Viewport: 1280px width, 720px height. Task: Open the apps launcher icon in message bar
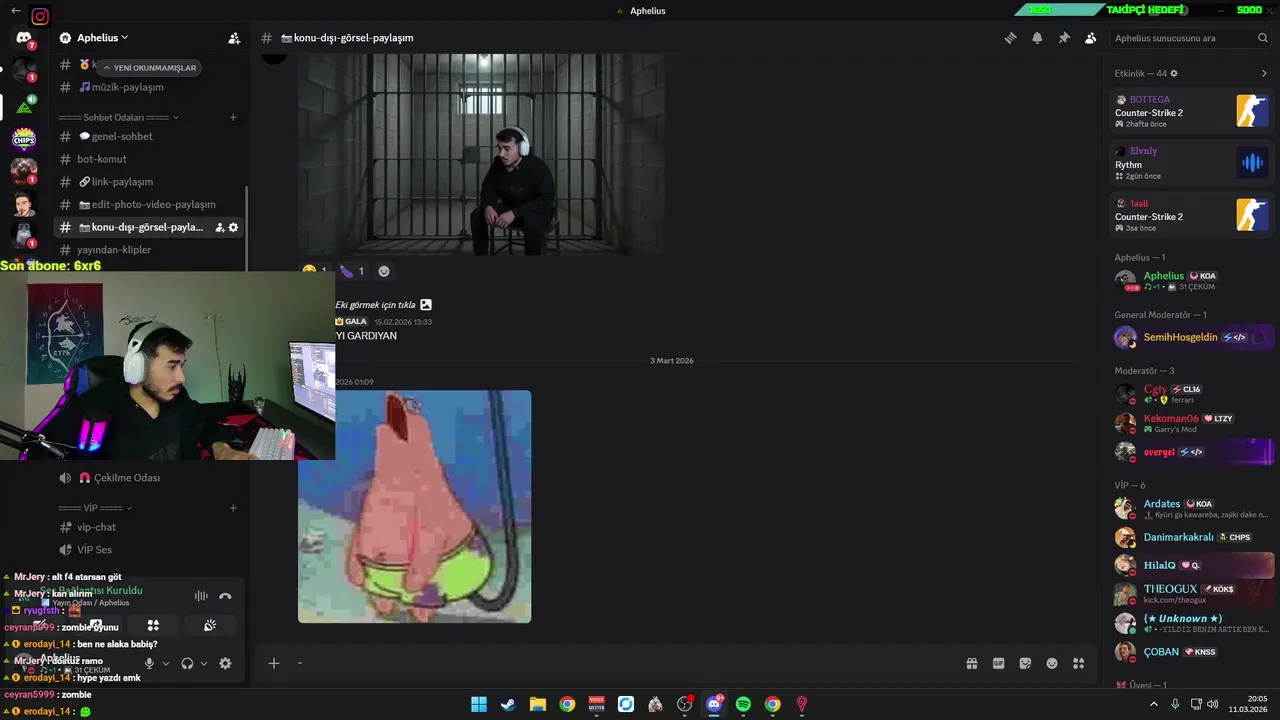pyautogui.click(x=1079, y=663)
